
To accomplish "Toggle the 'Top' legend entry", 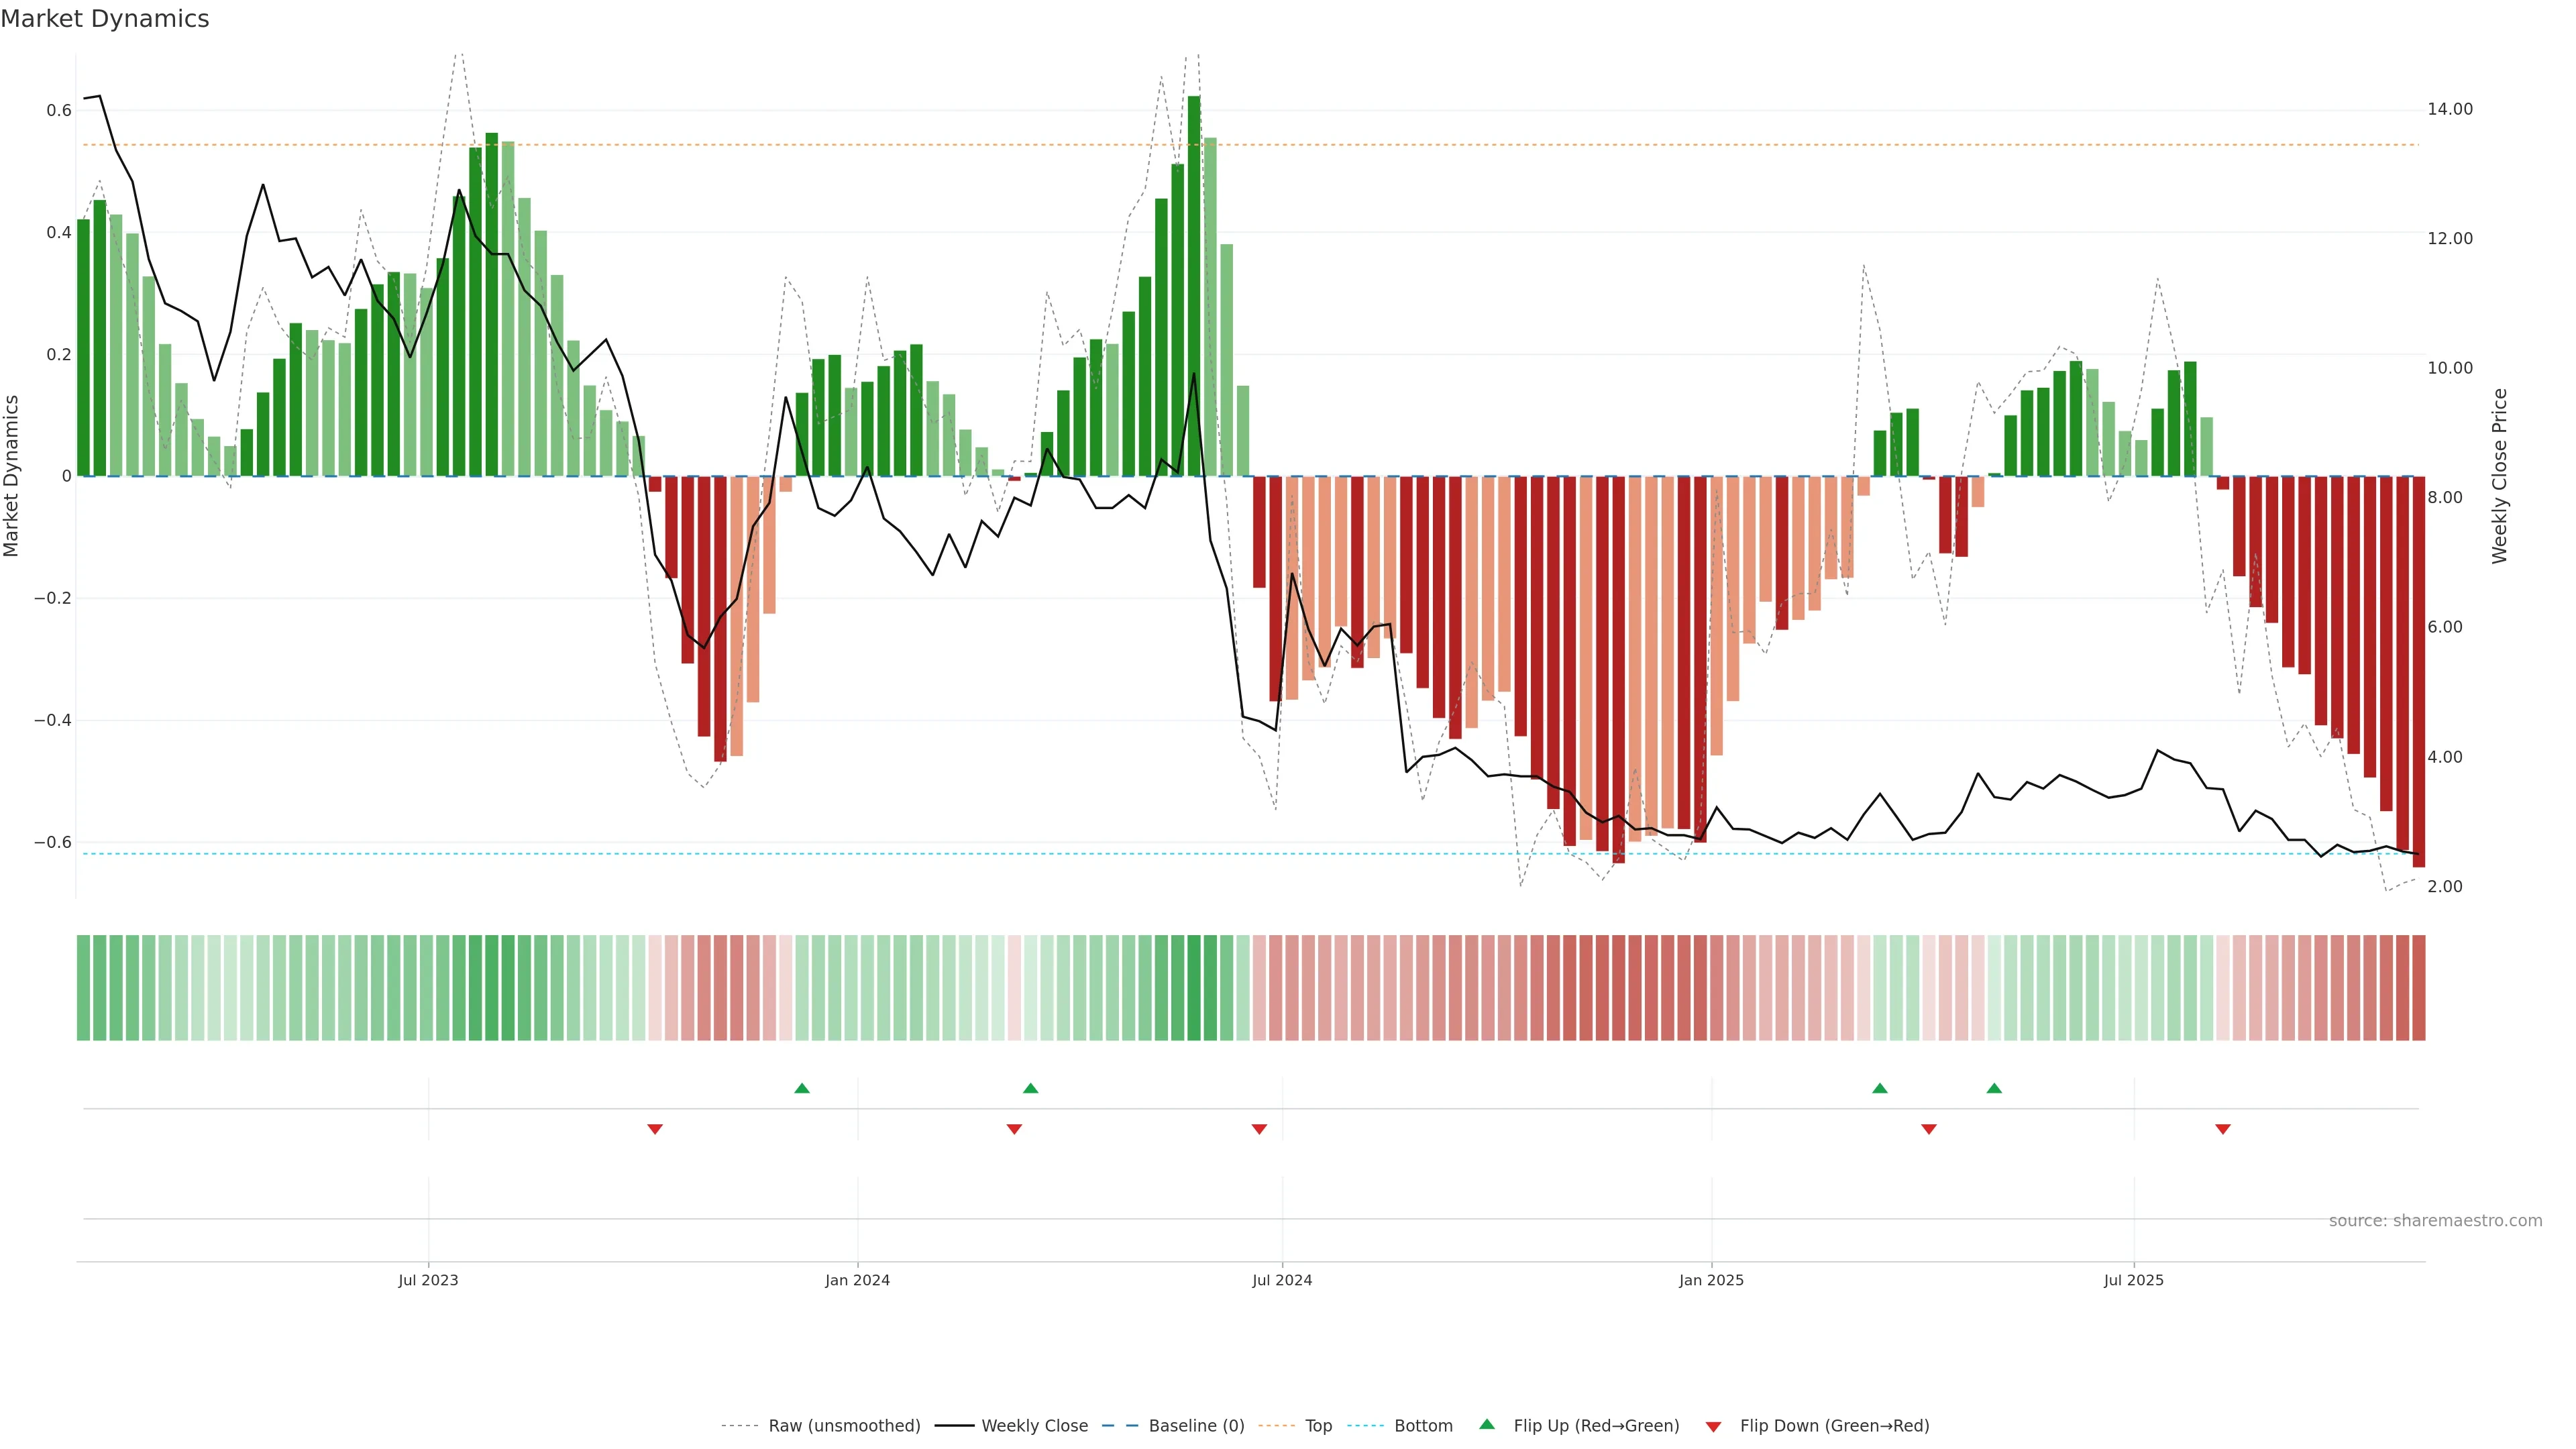I will pyautogui.click(x=1318, y=1426).
